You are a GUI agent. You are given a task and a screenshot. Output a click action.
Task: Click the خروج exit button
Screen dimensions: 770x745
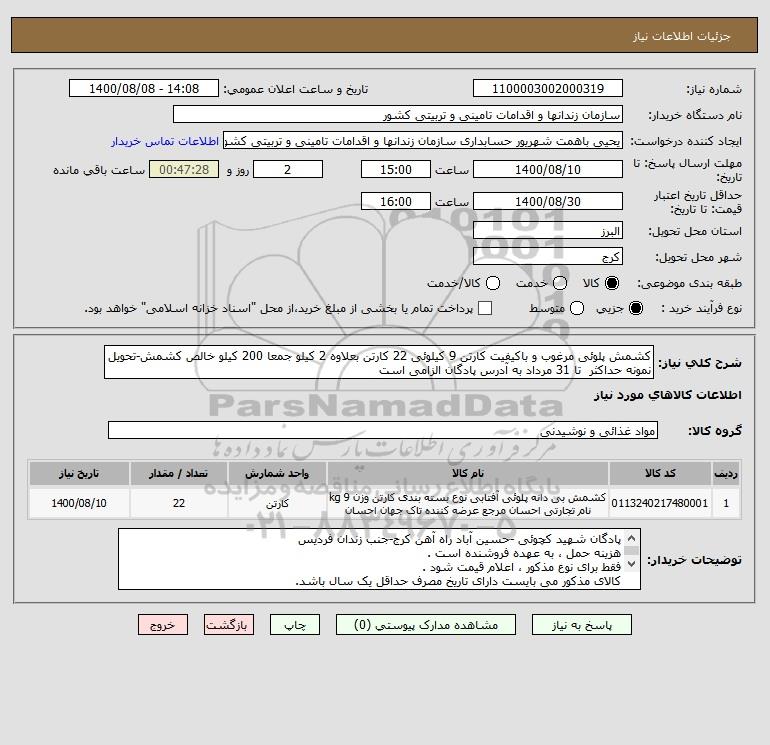click(163, 625)
